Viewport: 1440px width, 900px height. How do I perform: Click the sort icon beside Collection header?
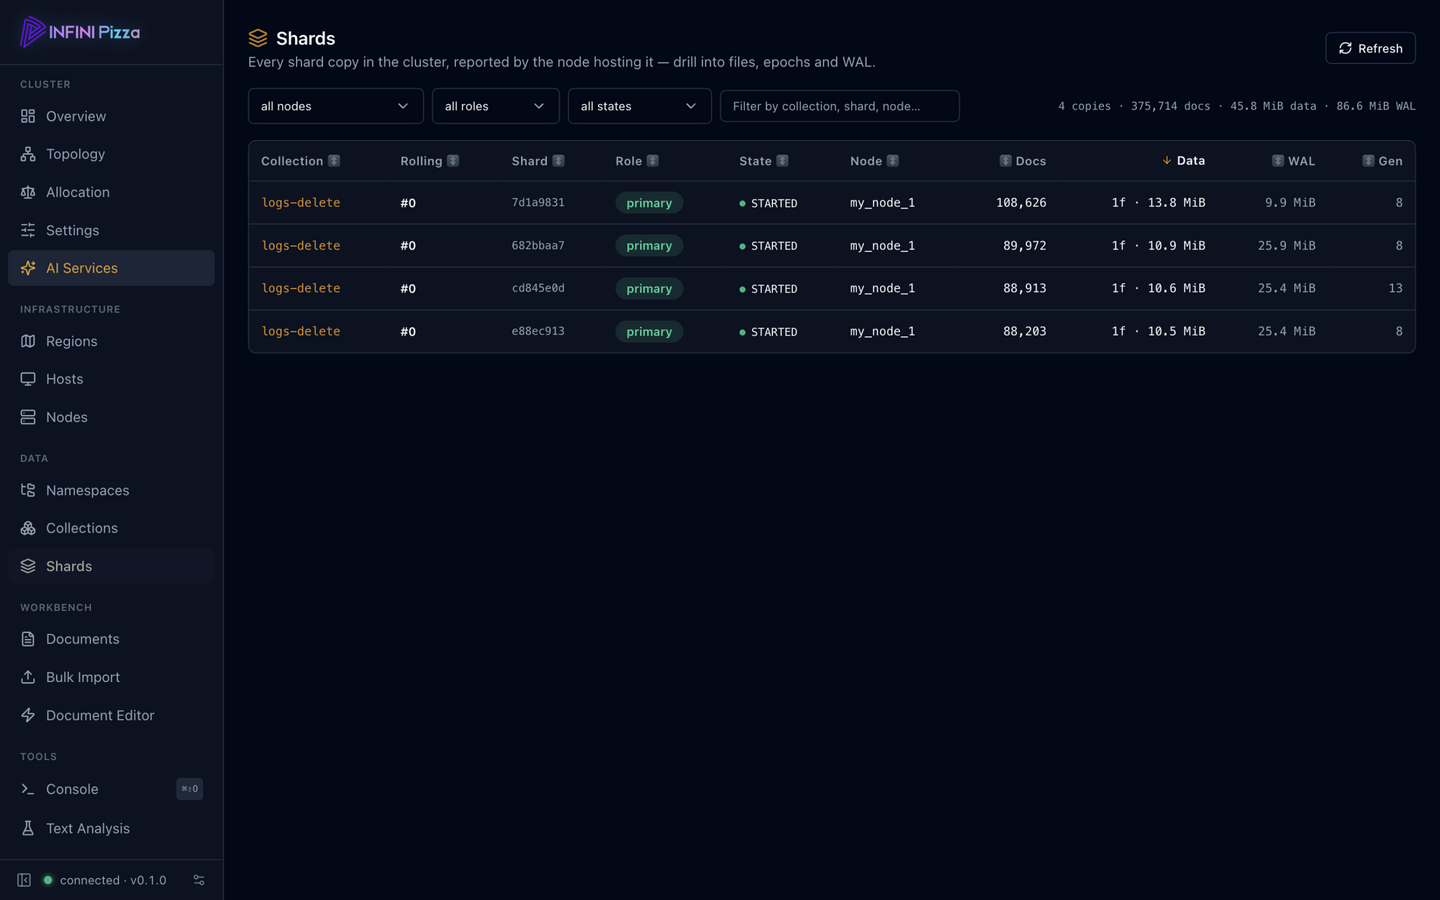[x=334, y=161]
